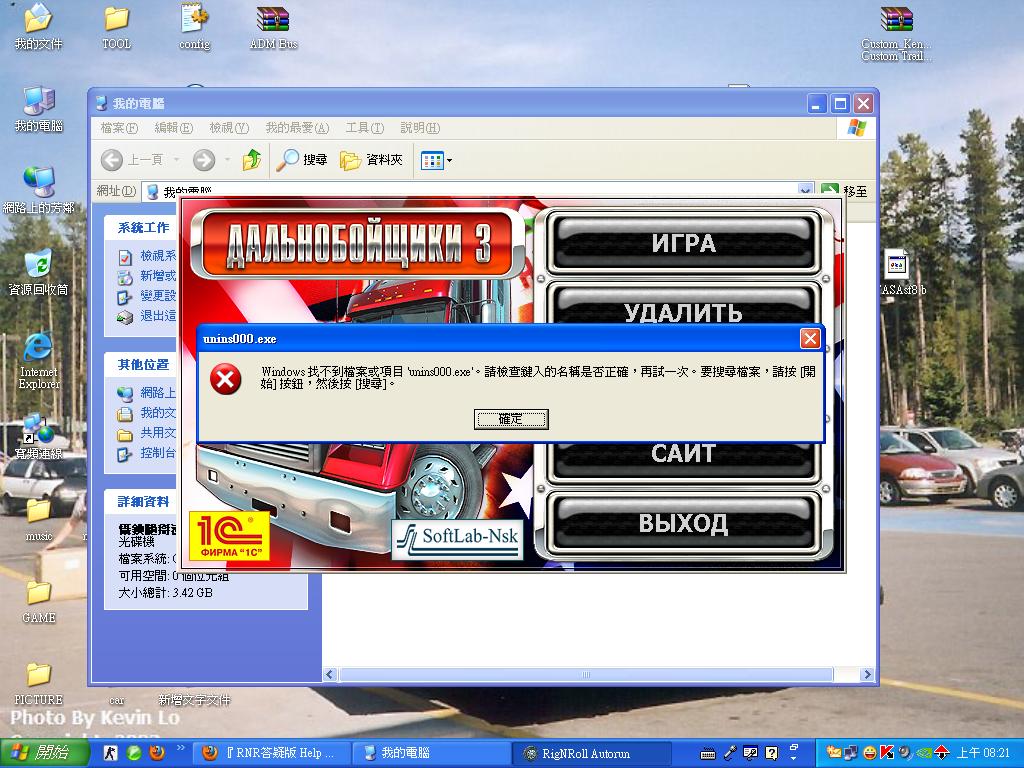Click the 系統工作 panel header
The height and width of the screenshot is (768, 1024).
(x=143, y=227)
